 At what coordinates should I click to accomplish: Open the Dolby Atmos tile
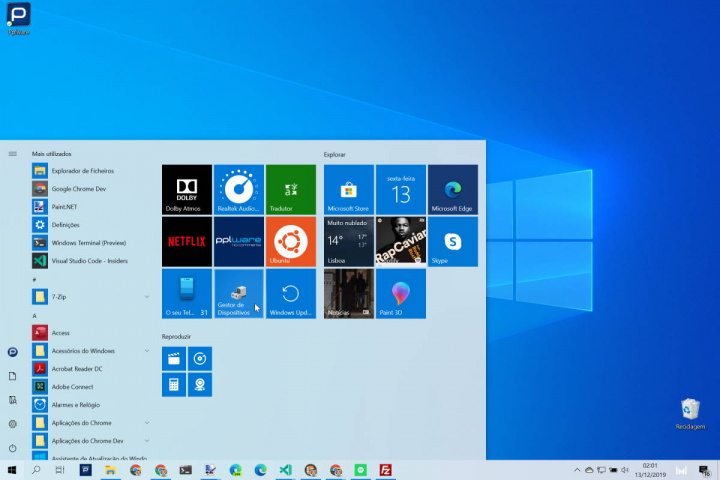point(187,189)
